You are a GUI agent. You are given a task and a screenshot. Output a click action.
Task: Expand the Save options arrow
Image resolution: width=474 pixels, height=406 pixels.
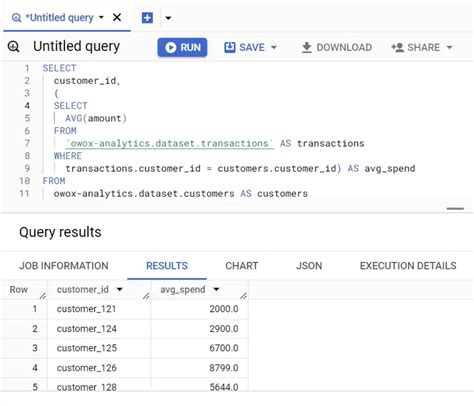click(x=274, y=47)
